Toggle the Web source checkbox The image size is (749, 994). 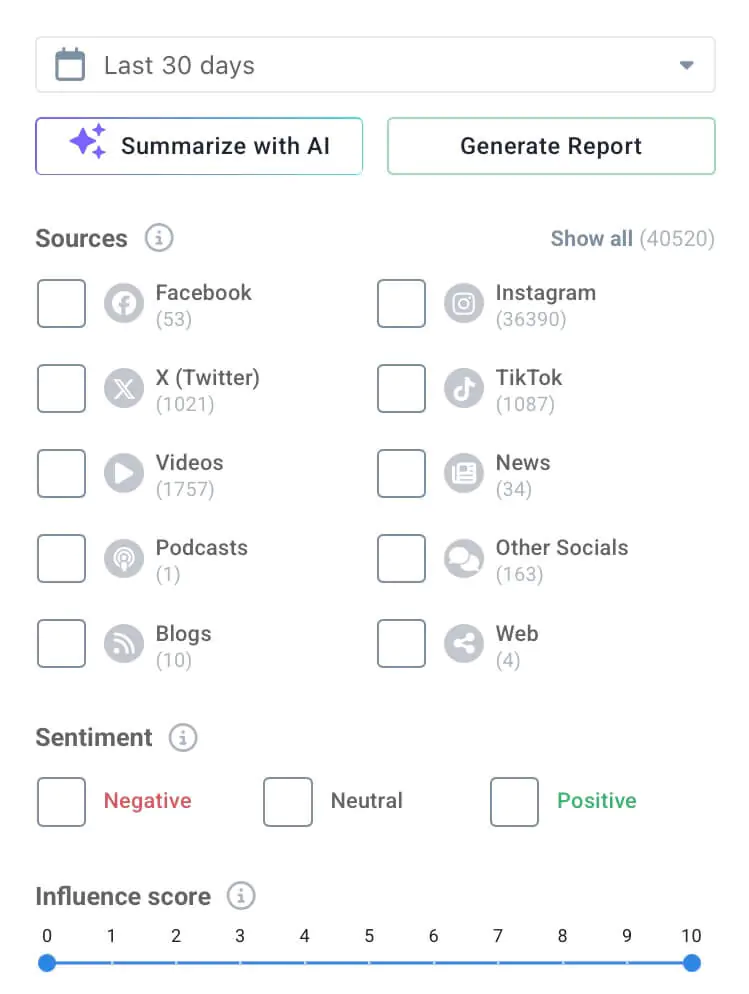[x=401, y=643]
